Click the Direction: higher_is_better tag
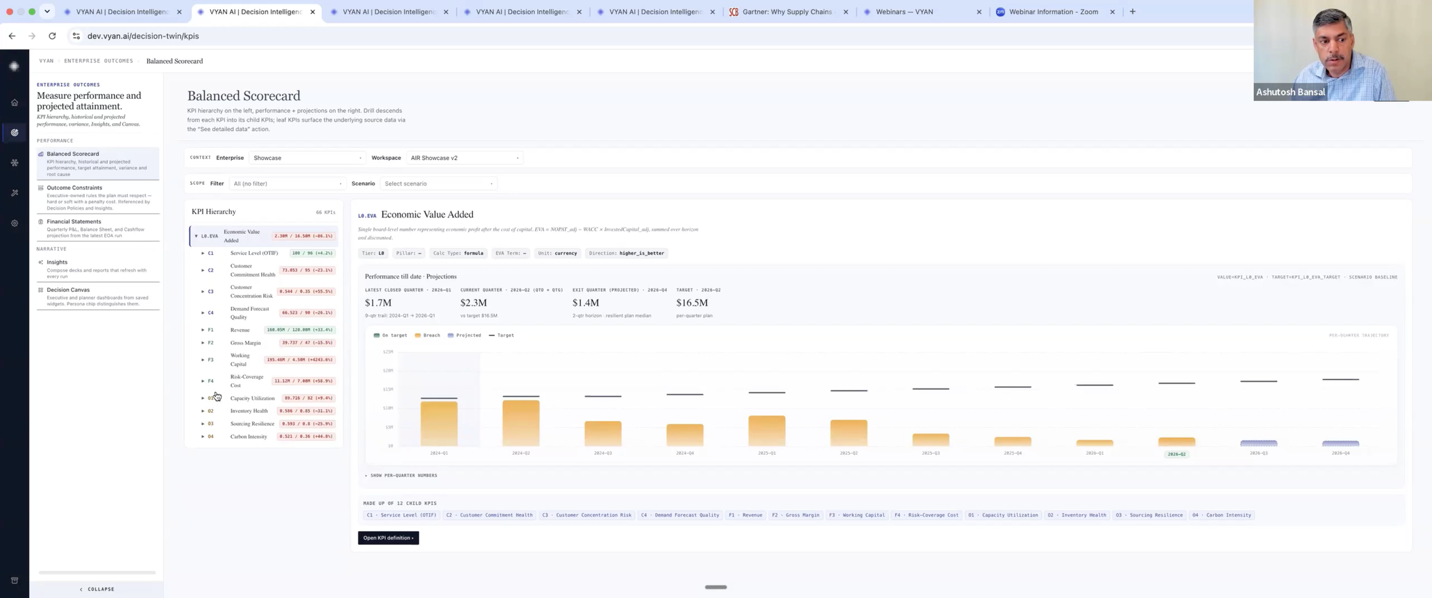This screenshot has height=598, width=1432. 627,253
